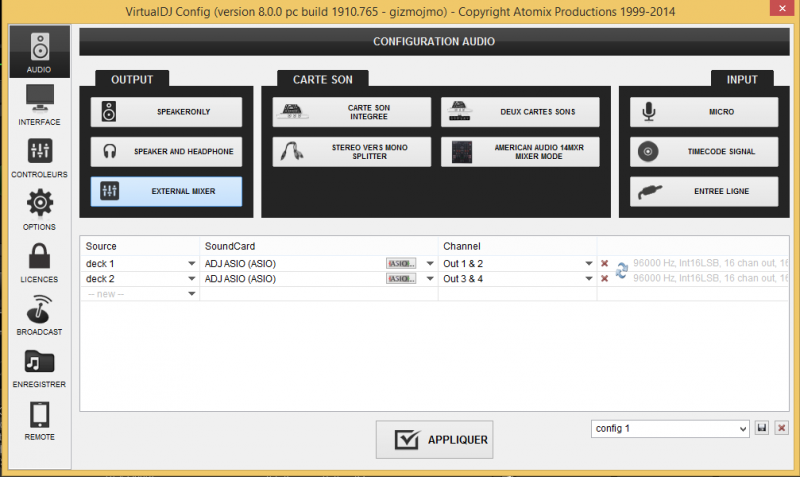Select Speaker Only output mode

coord(166,112)
